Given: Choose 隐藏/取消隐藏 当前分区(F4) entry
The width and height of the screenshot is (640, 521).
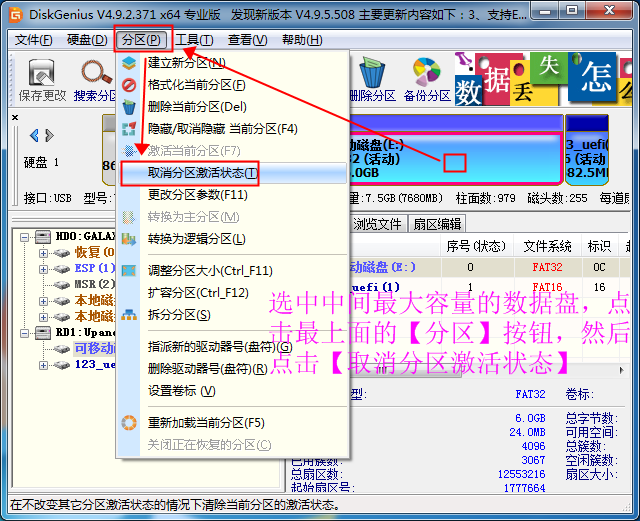Looking at the screenshot, I should tap(233, 129).
